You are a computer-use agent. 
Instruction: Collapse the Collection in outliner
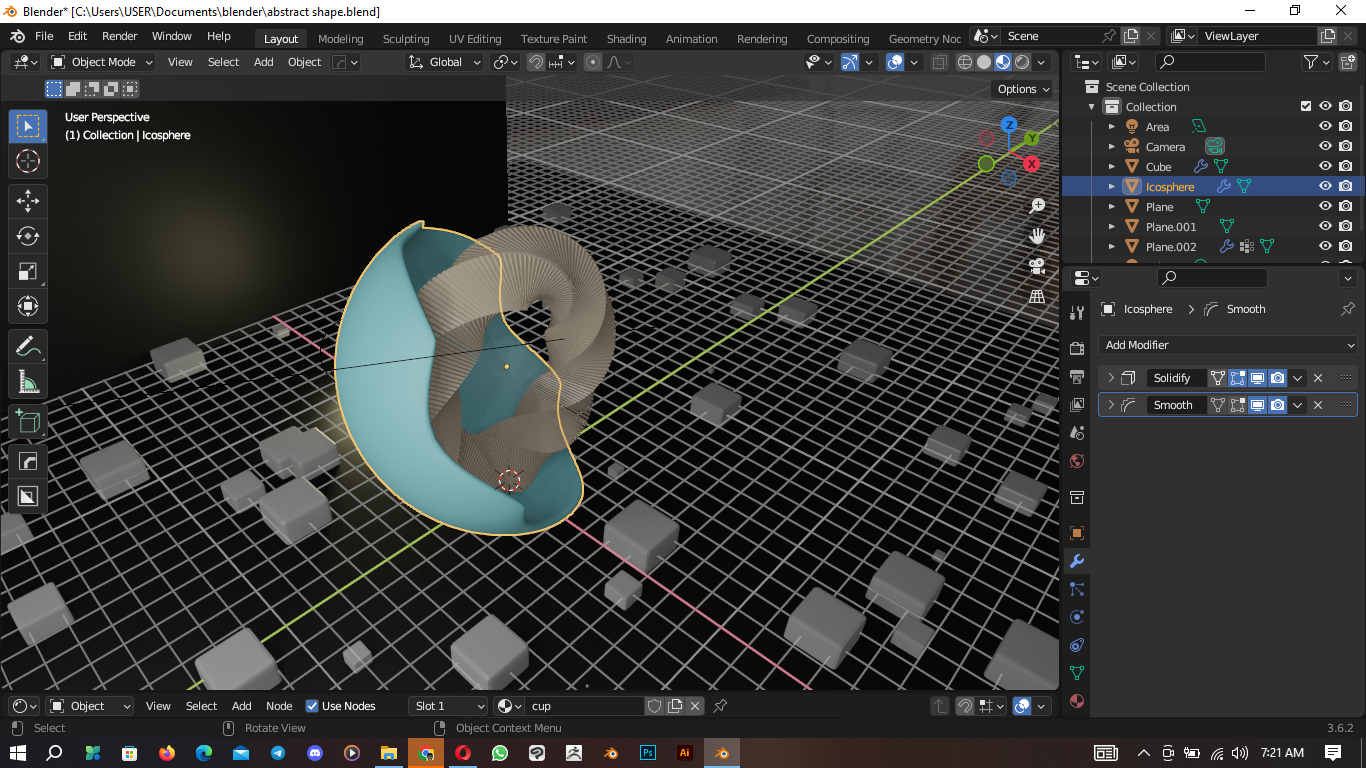point(1092,106)
